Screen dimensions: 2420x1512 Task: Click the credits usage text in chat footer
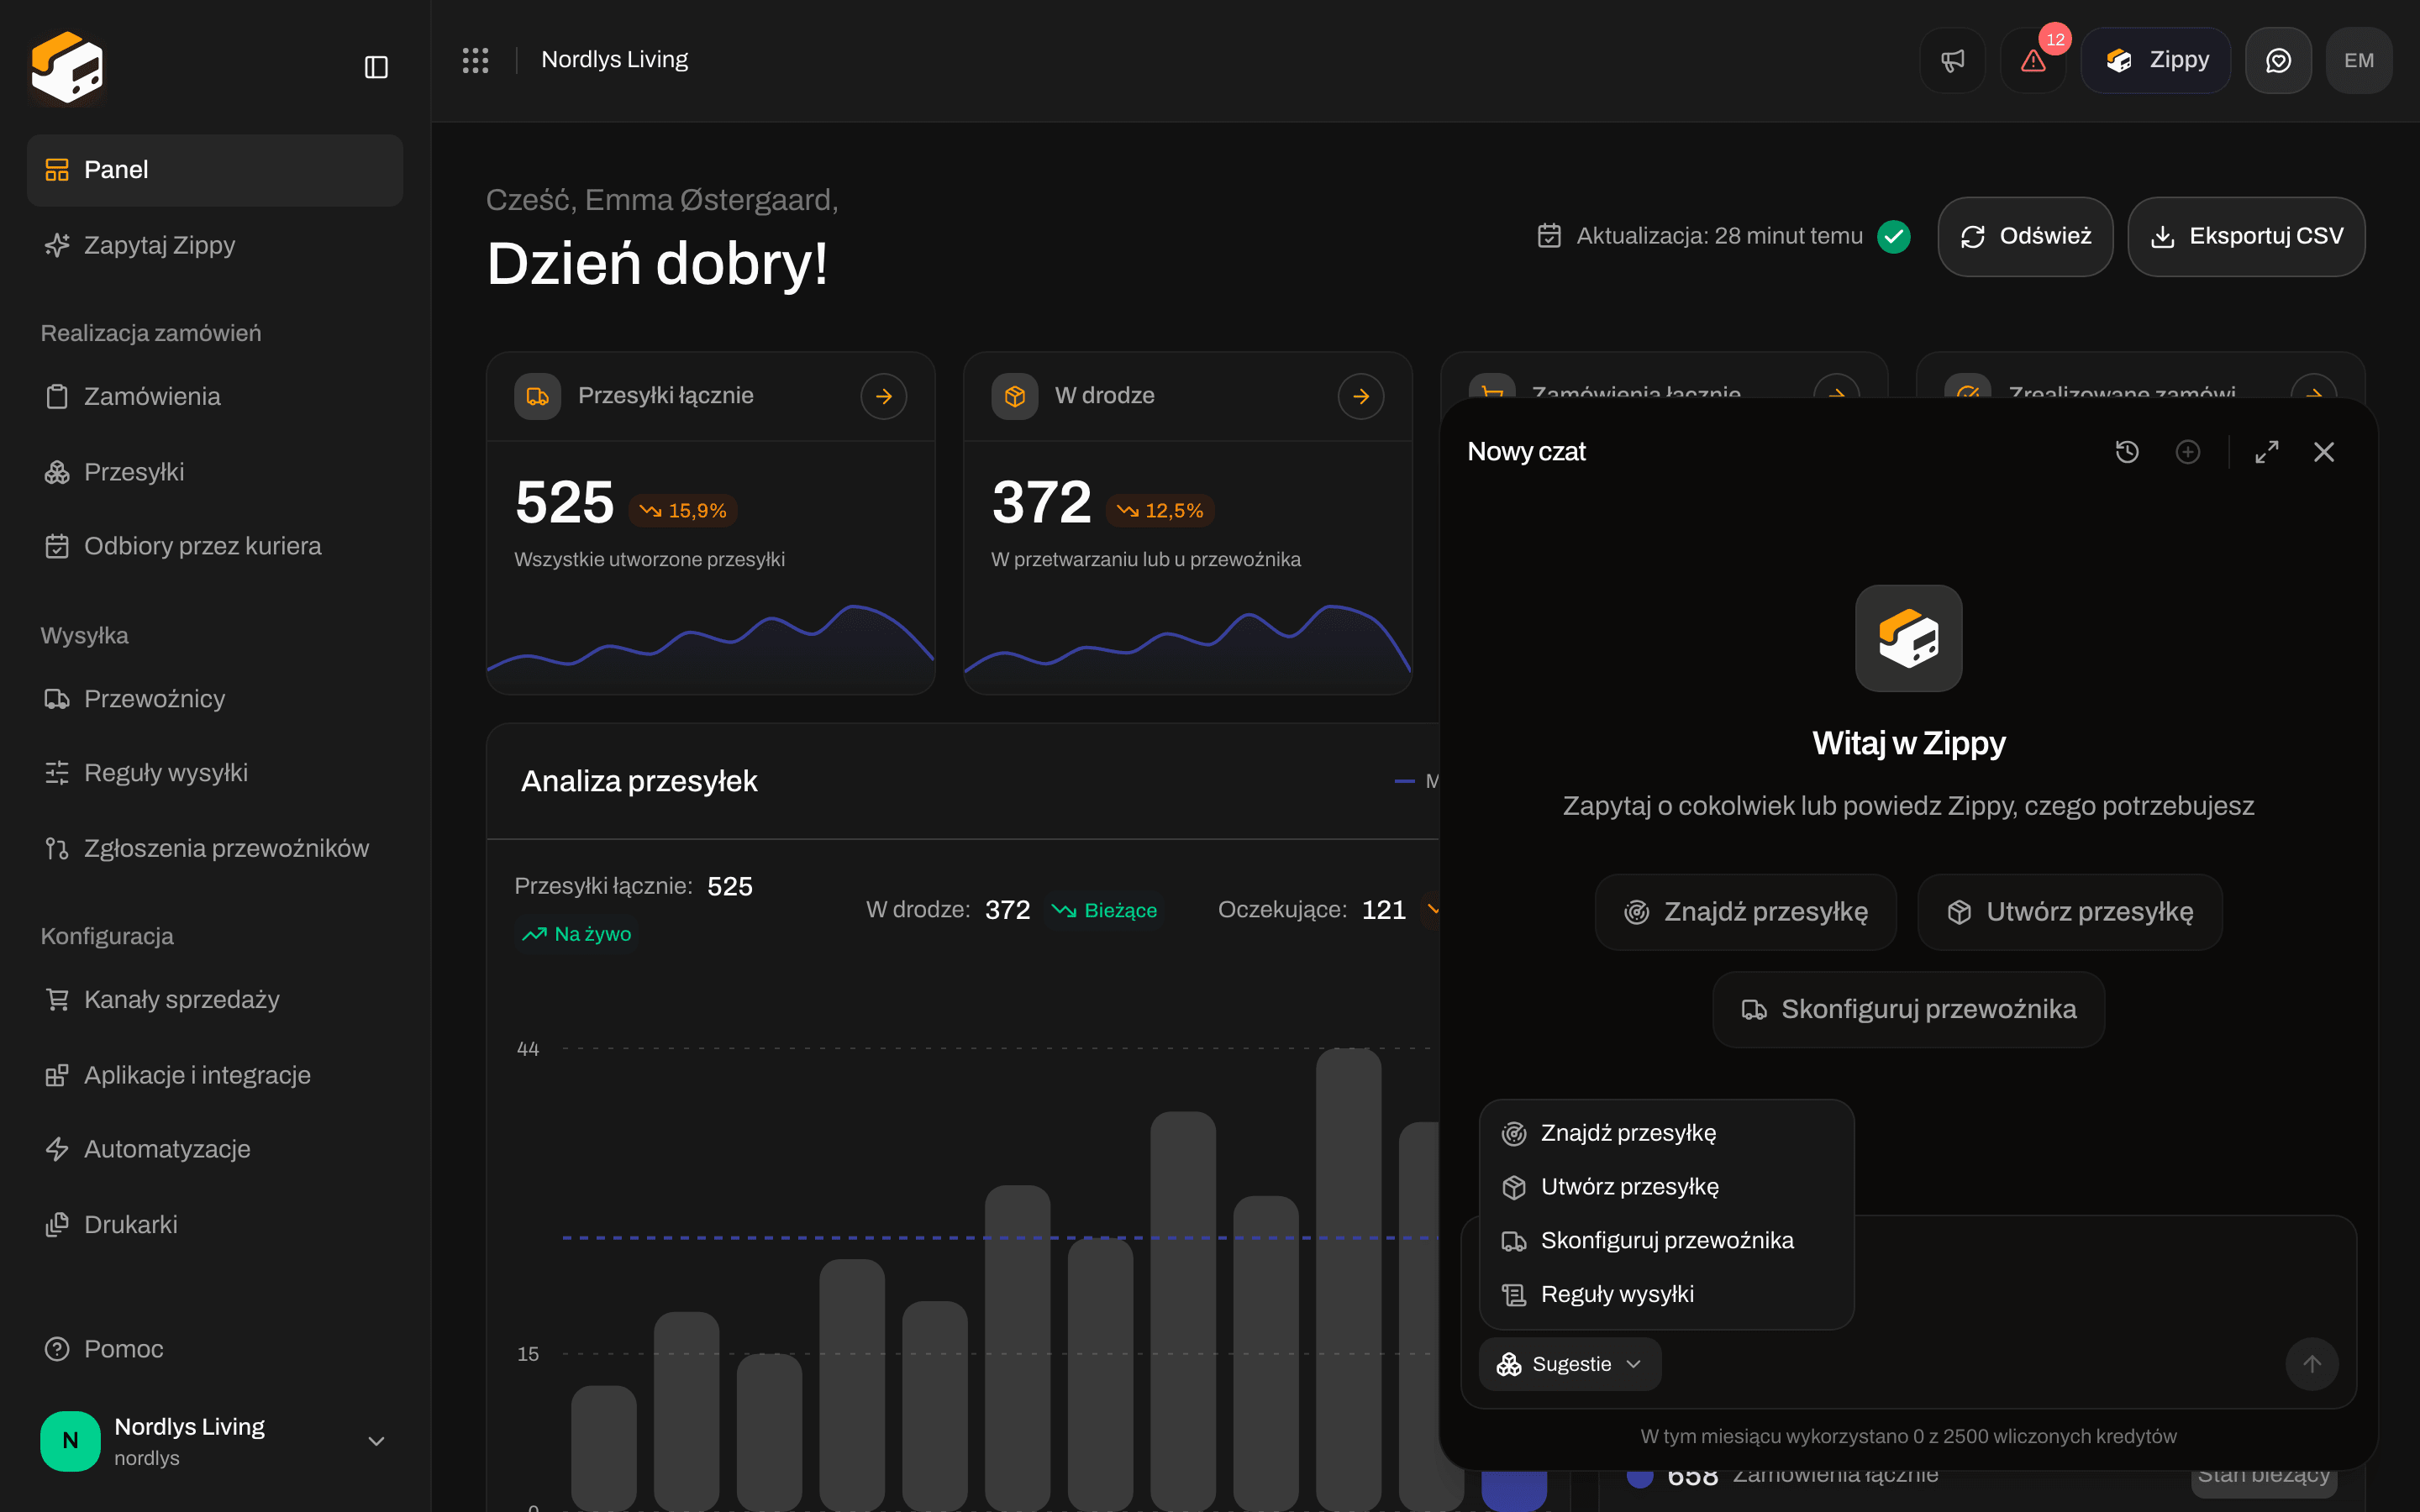1908,1437
